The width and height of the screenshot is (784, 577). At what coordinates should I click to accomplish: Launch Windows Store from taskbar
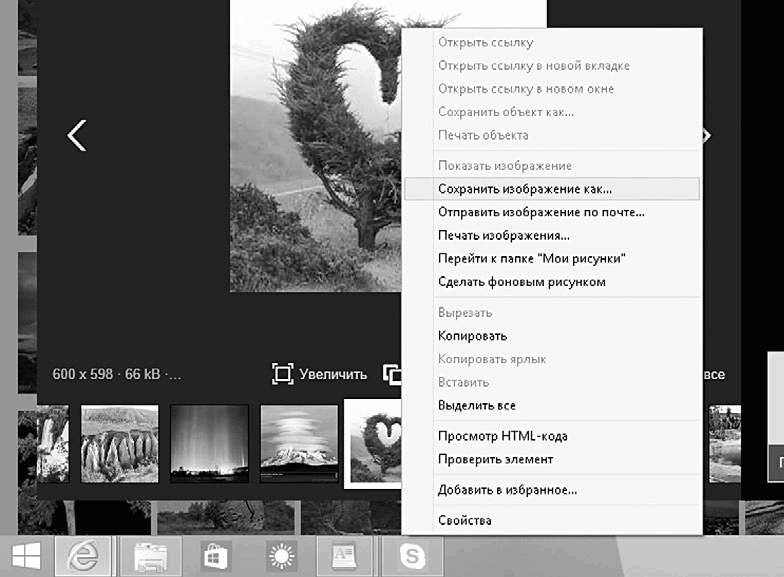tap(215, 556)
